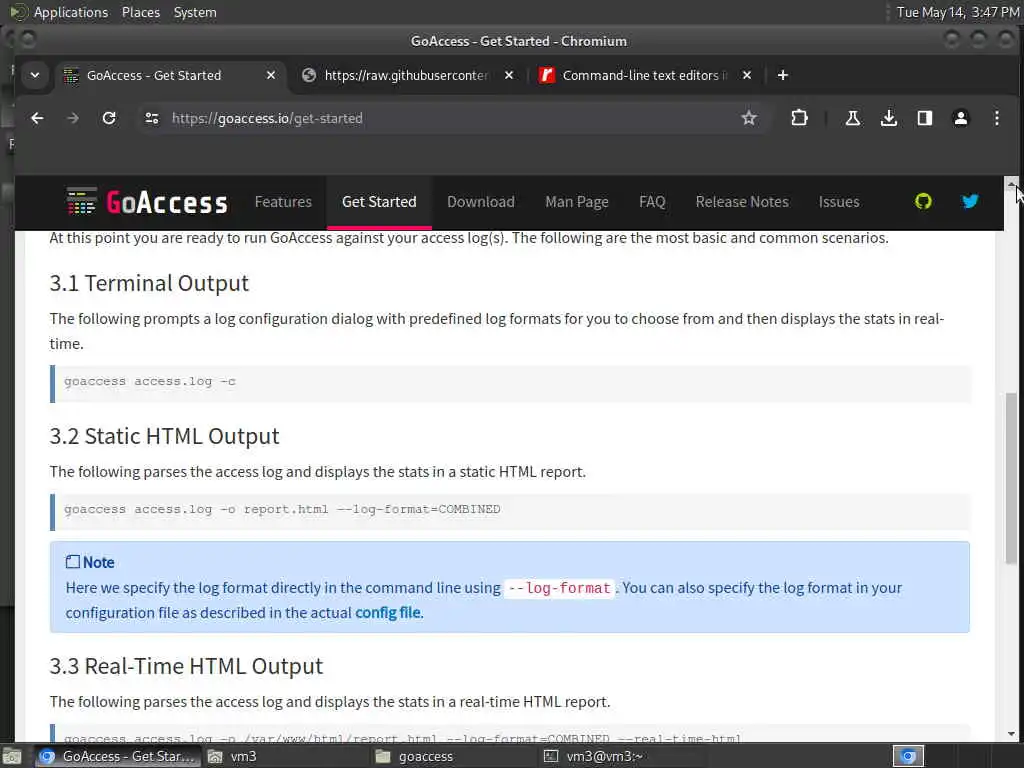The image size is (1024, 768).
Task: Switch to Command-line text editors tab
Action: tap(644, 75)
